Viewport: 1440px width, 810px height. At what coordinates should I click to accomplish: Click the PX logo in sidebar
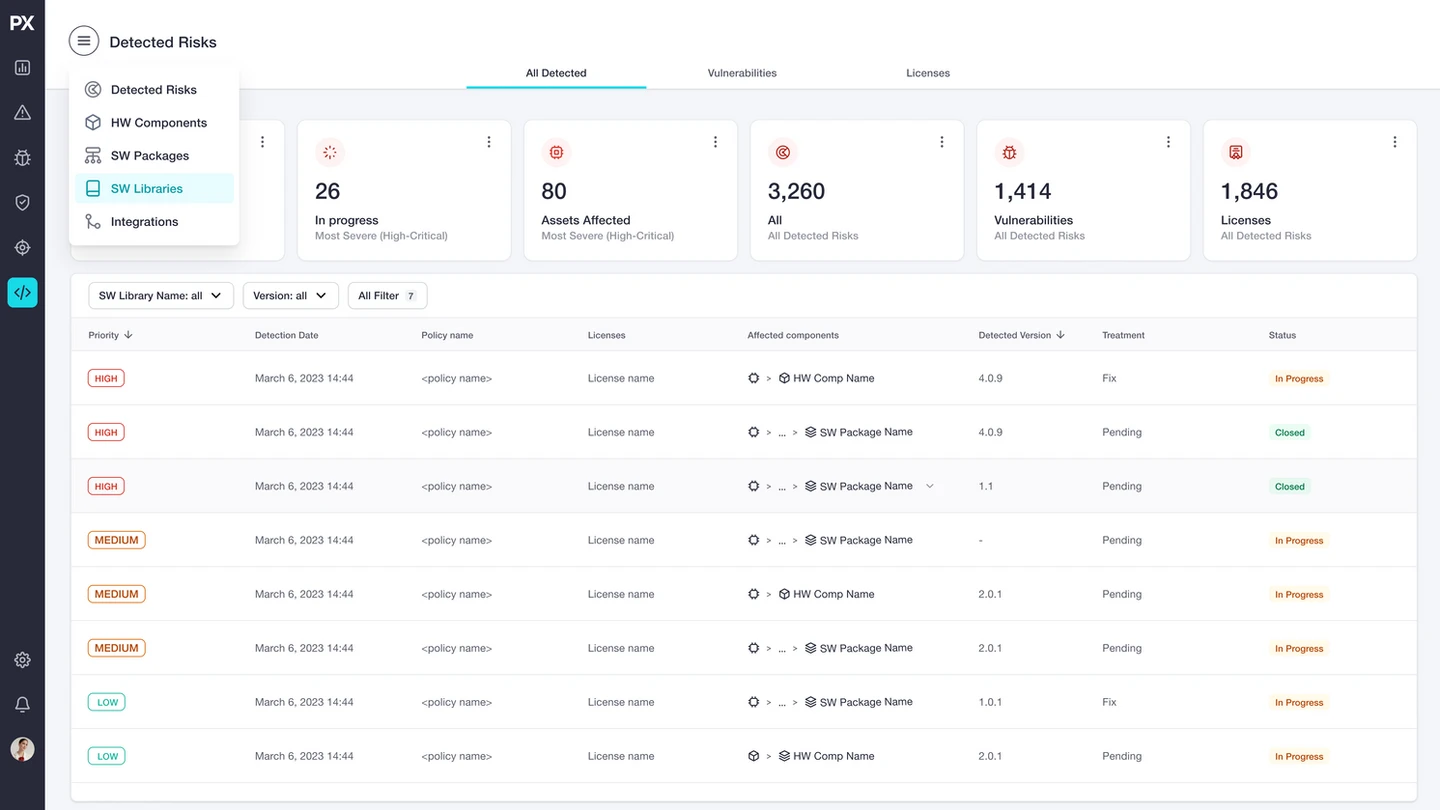coord(22,23)
